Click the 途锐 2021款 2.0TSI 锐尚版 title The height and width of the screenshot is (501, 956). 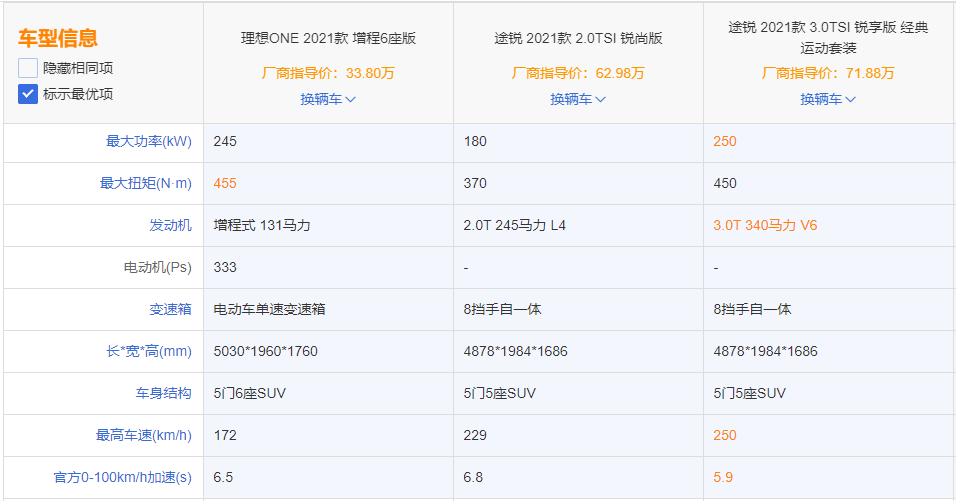[578, 38]
